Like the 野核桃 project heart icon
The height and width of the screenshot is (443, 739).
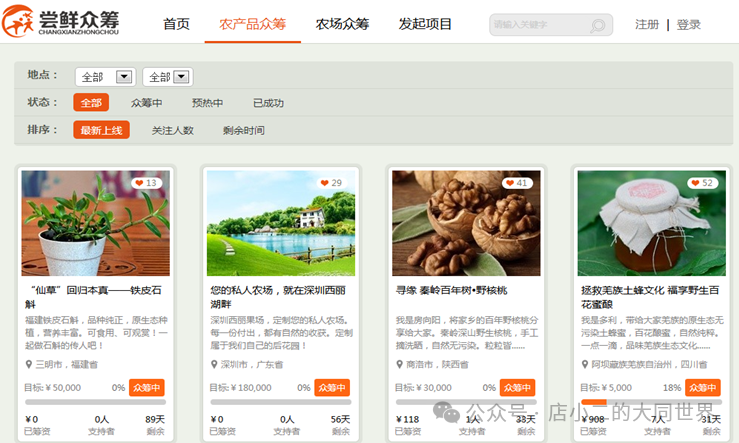pos(509,183)
